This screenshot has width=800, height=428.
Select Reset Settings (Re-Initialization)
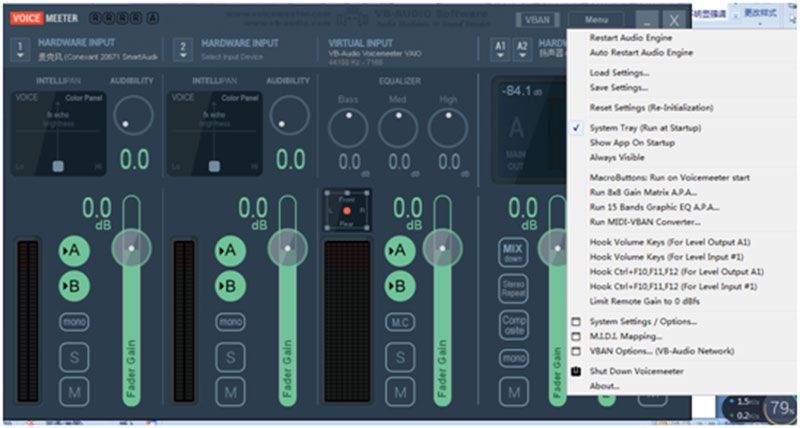pyautogui.click(x=652, y=108)
